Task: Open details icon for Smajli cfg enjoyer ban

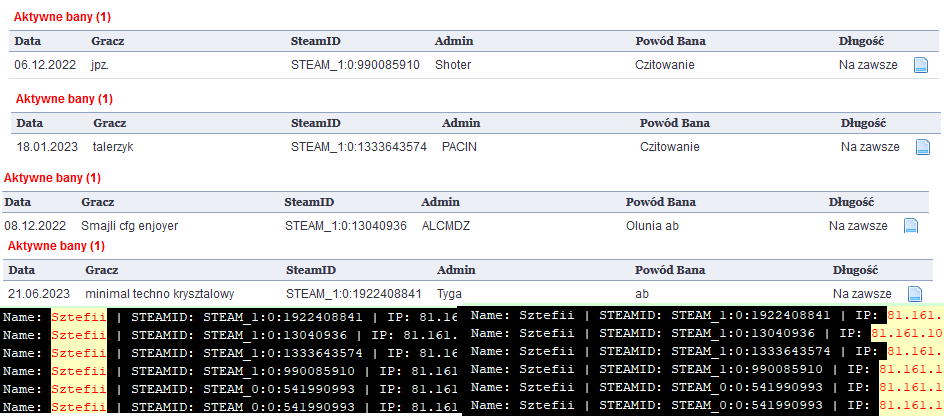Action: [x=911, y=225]
